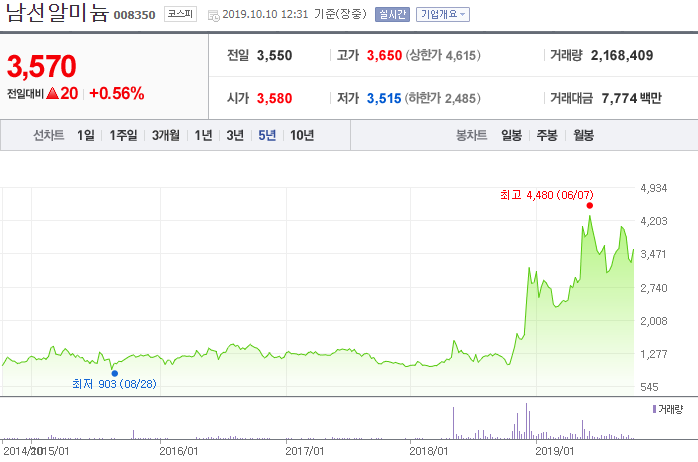This screenshot has width=698, height=462.
Task: Click the 코스피 market badge
Action: tap(180, 14)
